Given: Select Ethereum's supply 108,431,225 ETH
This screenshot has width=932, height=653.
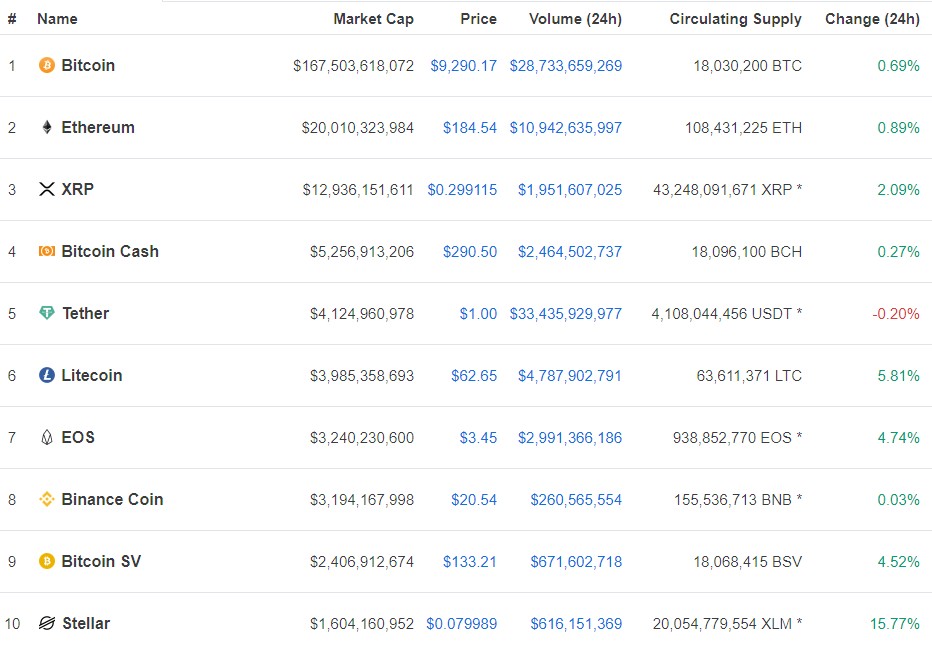Looking at the screenshot, I should 744,128.
